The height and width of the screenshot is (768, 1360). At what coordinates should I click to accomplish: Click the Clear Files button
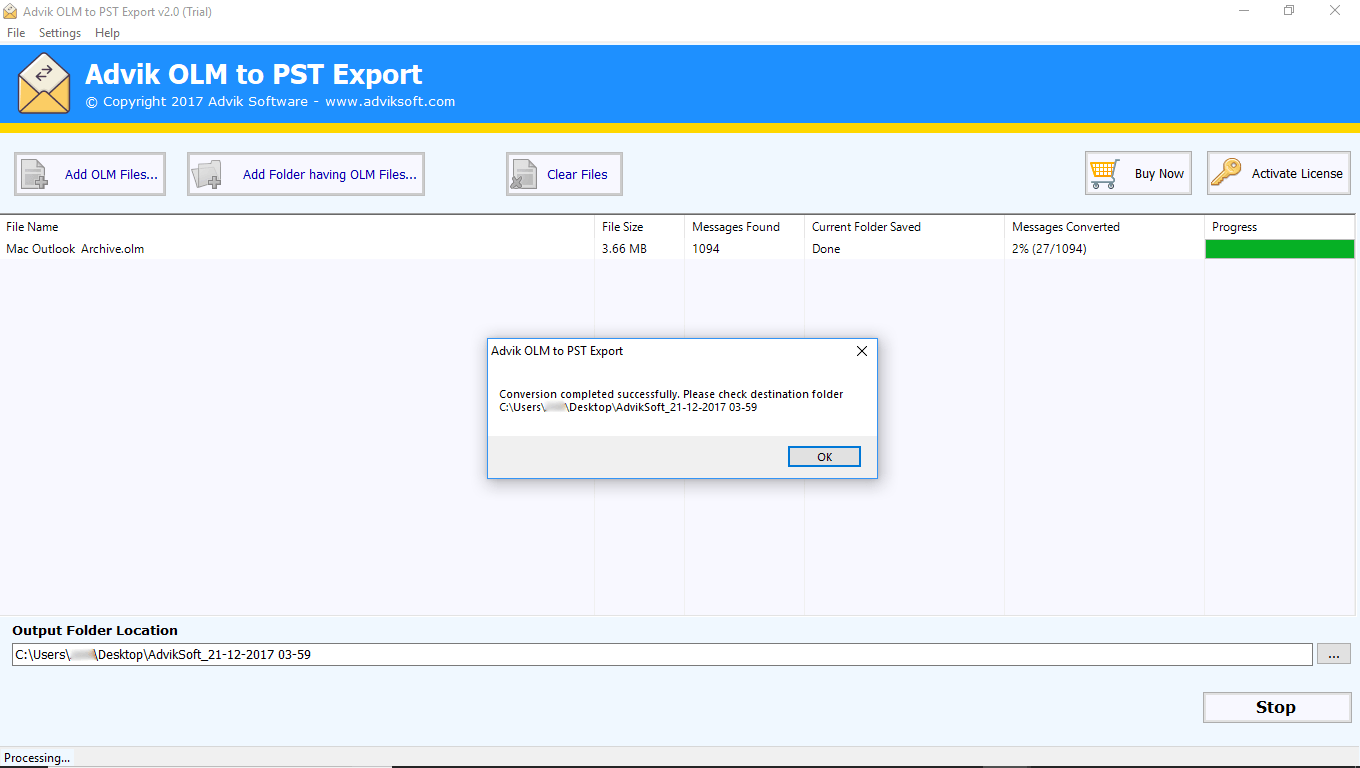[564, 174]
